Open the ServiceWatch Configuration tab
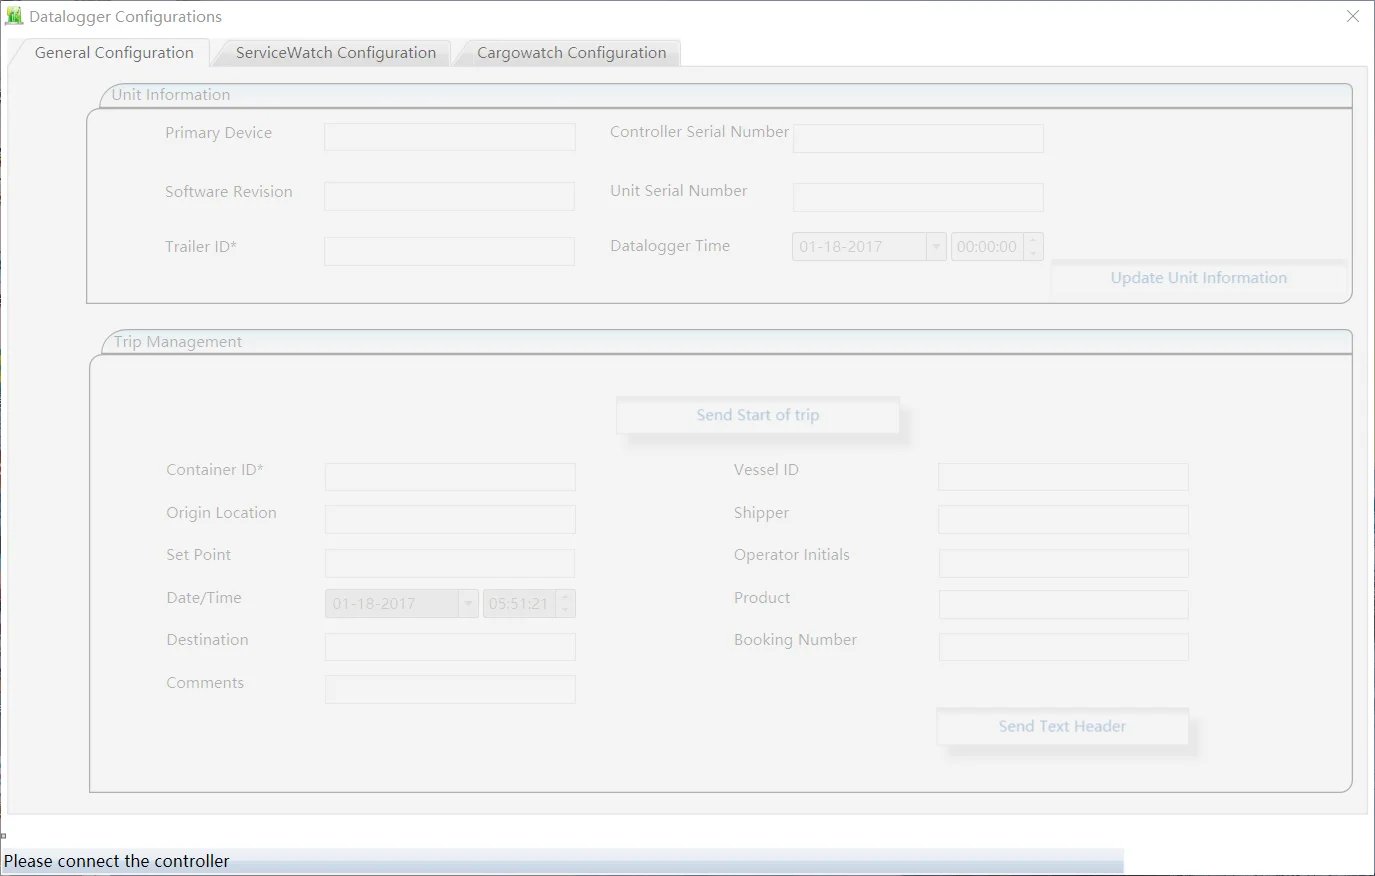This screenshot has height=876, width=1375. pyautogui.click(x=333, y=53)
